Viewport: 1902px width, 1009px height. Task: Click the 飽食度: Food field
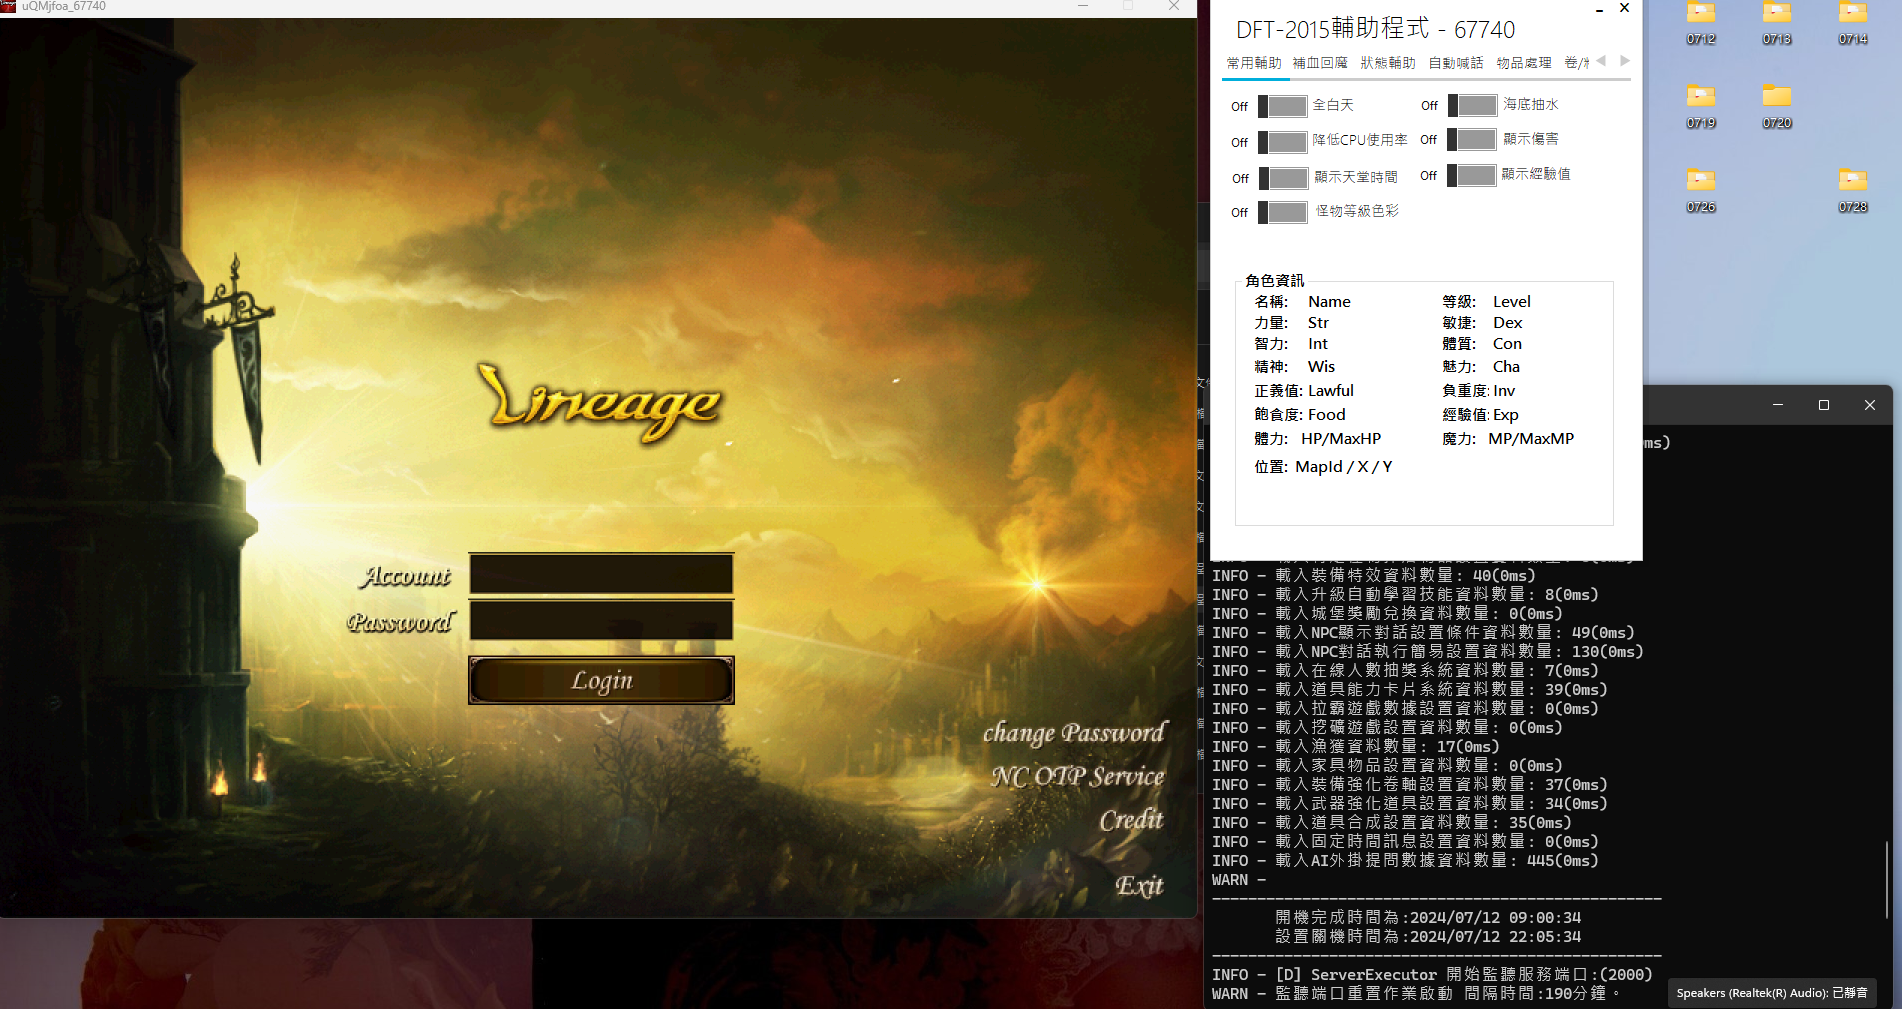pos(1300,415)
